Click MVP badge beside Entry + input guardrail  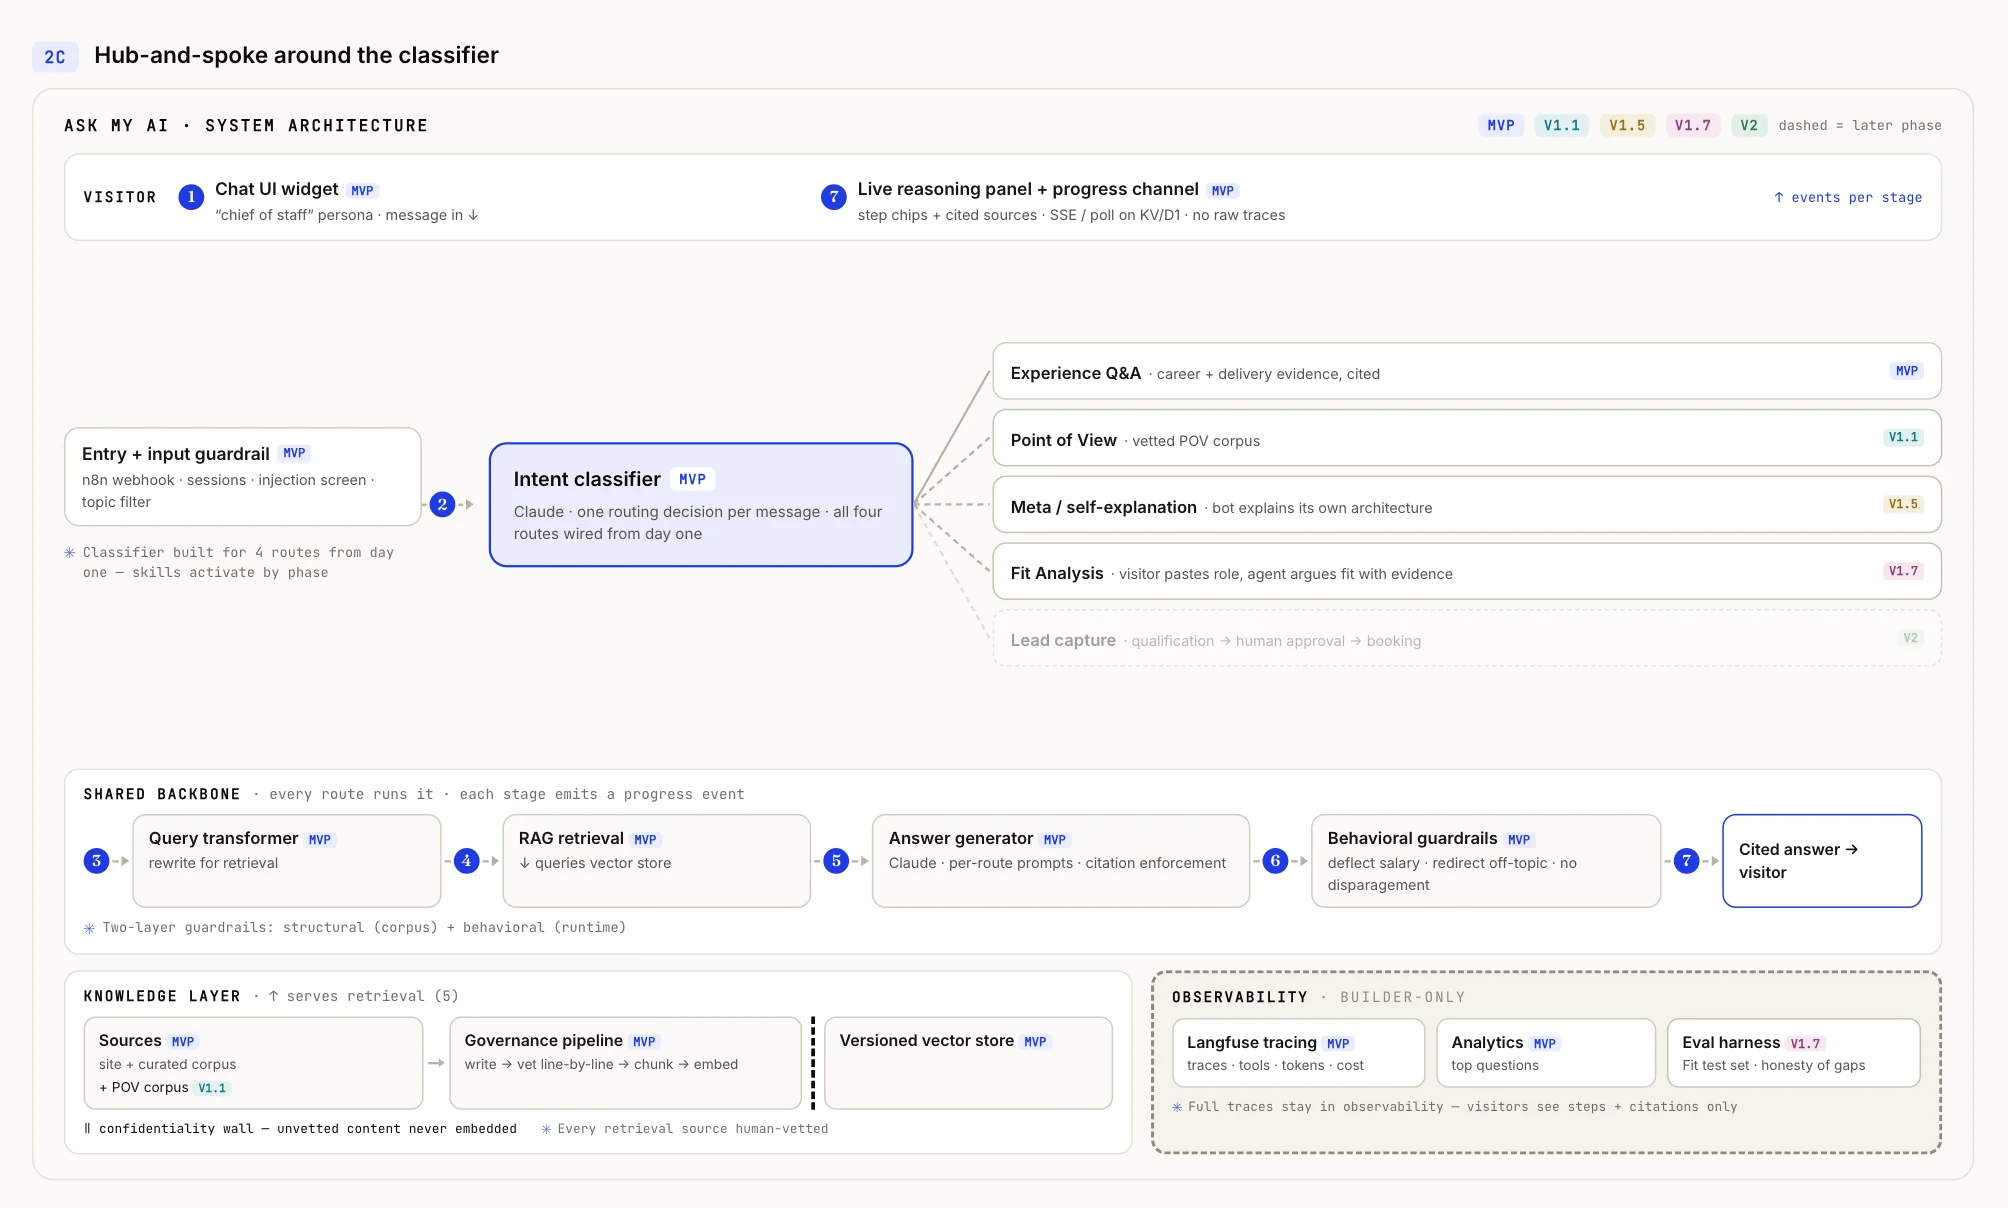coord(294,454)
